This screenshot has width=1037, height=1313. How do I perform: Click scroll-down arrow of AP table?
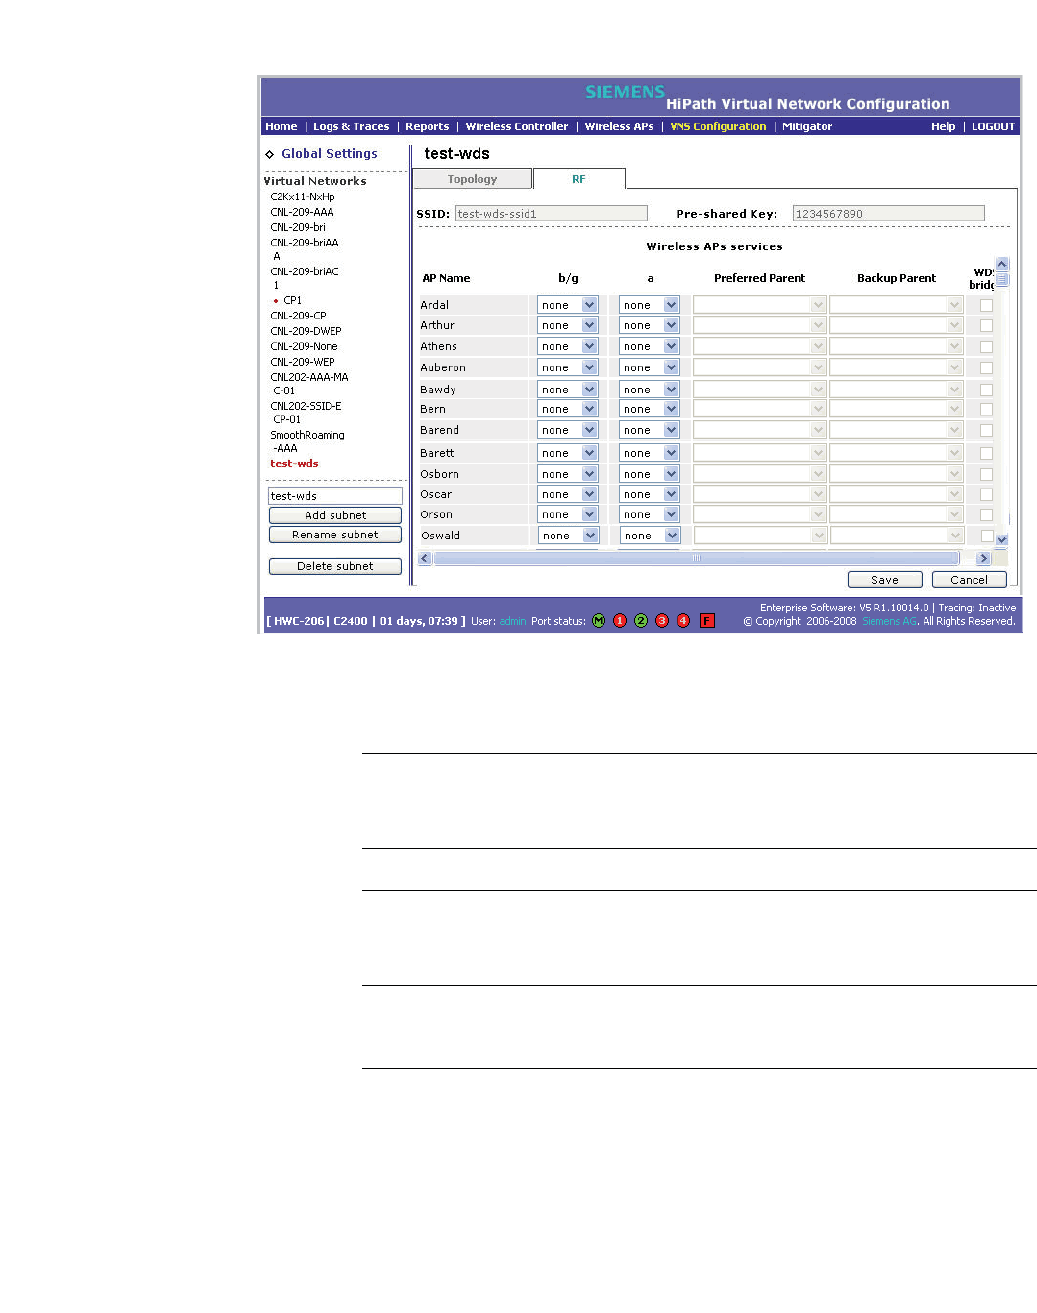click(1002, 540)
